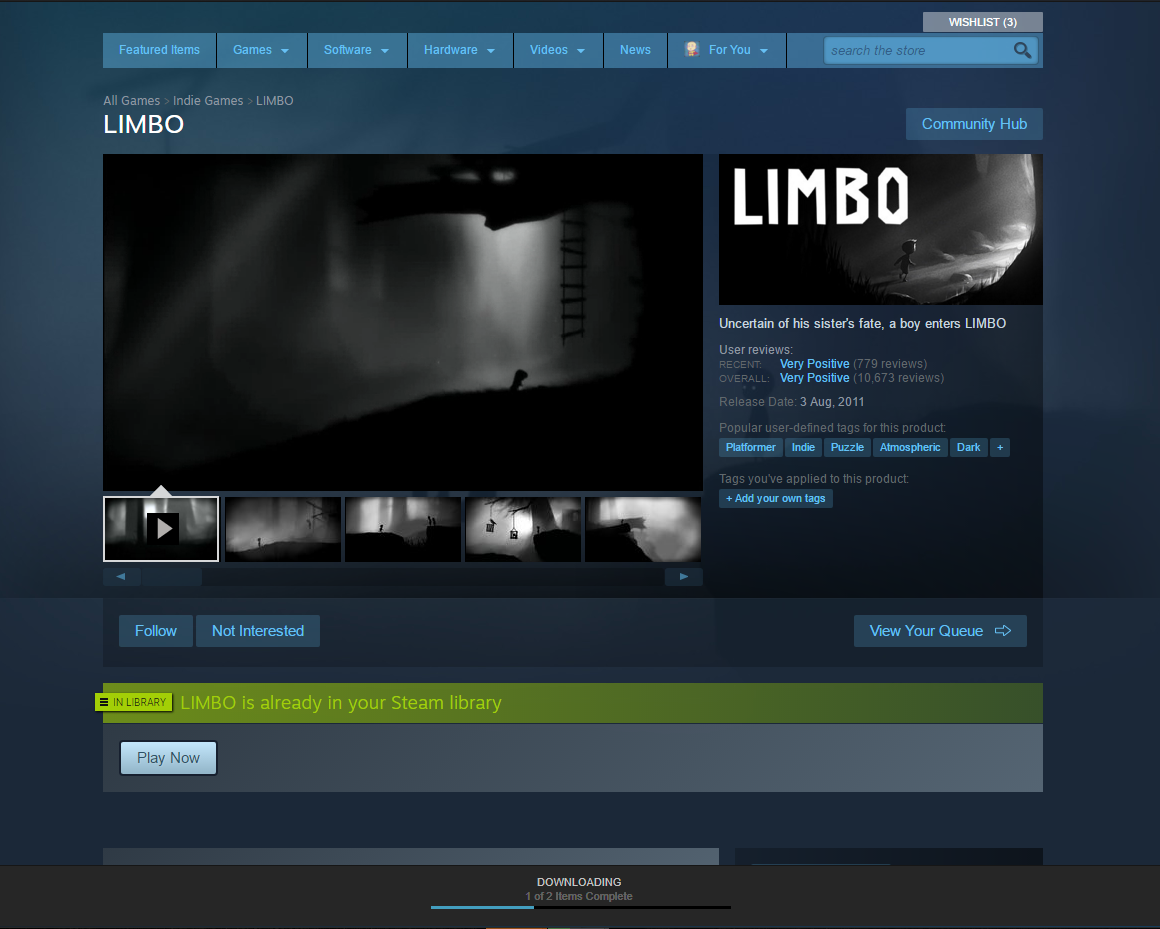This screenshot has height=929, width=1160.
Task: Open the Software dropdown menu
Action: click(357, 50)
